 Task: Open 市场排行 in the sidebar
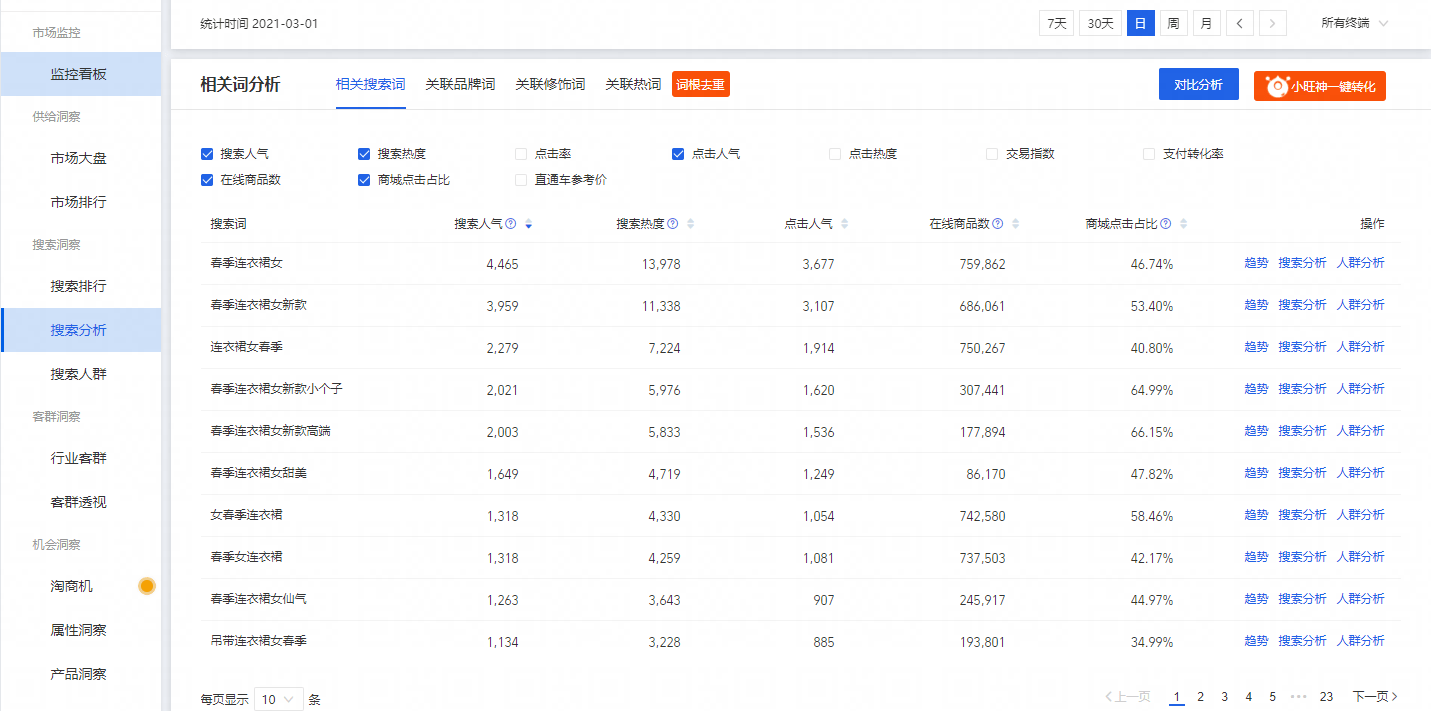click(x=80, y=202)
